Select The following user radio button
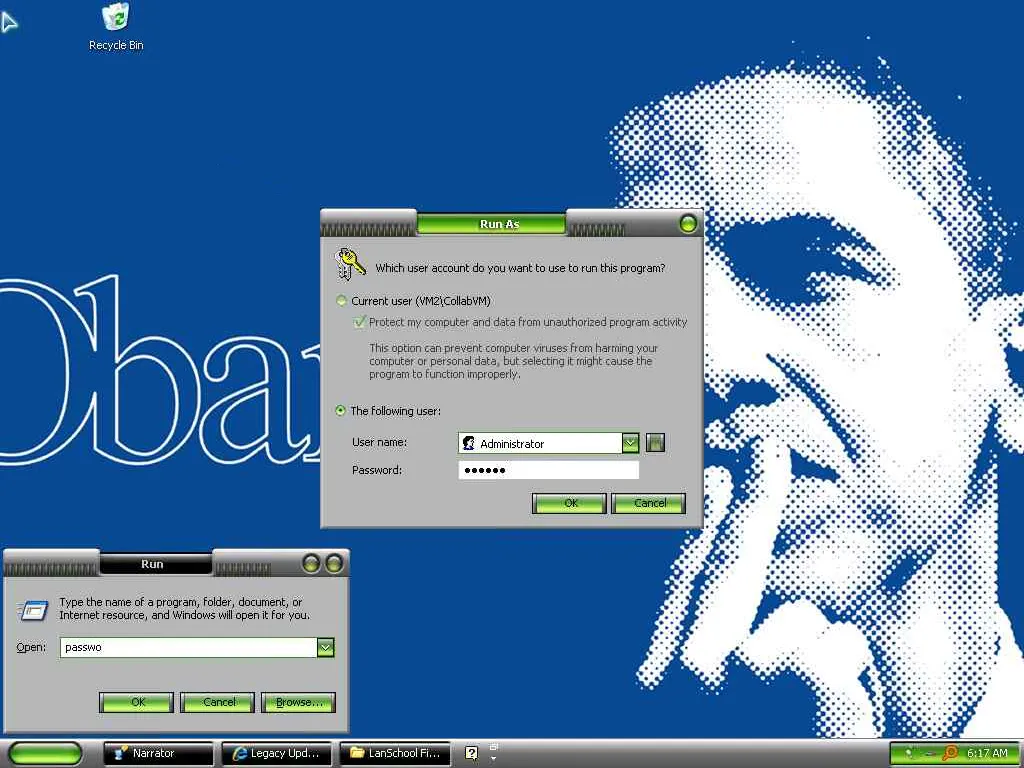This screenshot has width=1024, height=768. click(340, 411)
